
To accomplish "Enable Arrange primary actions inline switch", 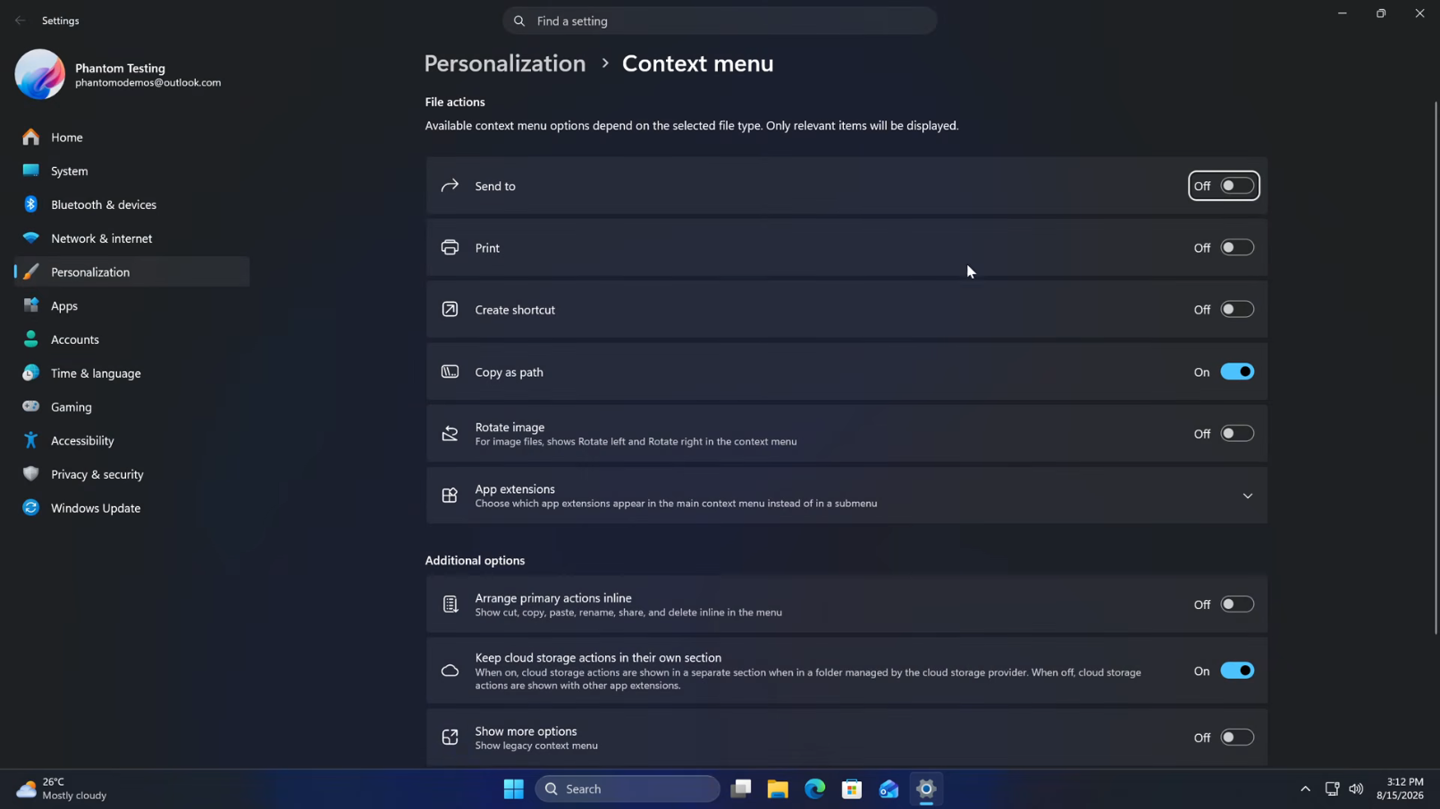I will pos(1237,605).
